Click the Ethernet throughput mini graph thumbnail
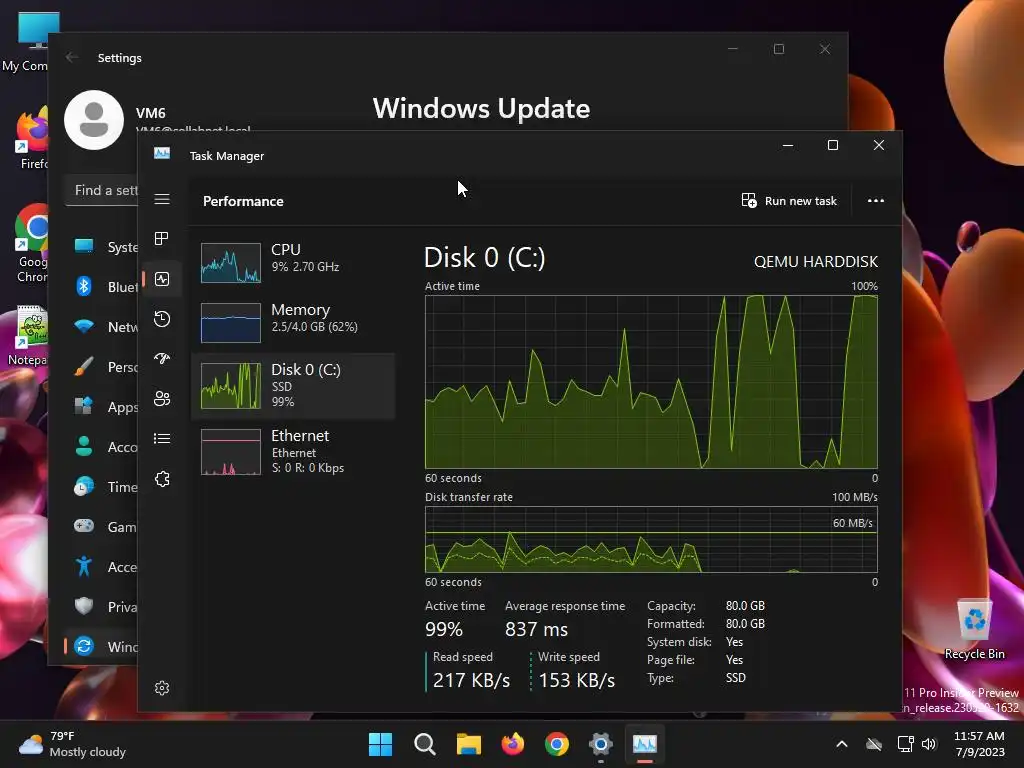 pos(231,452)
